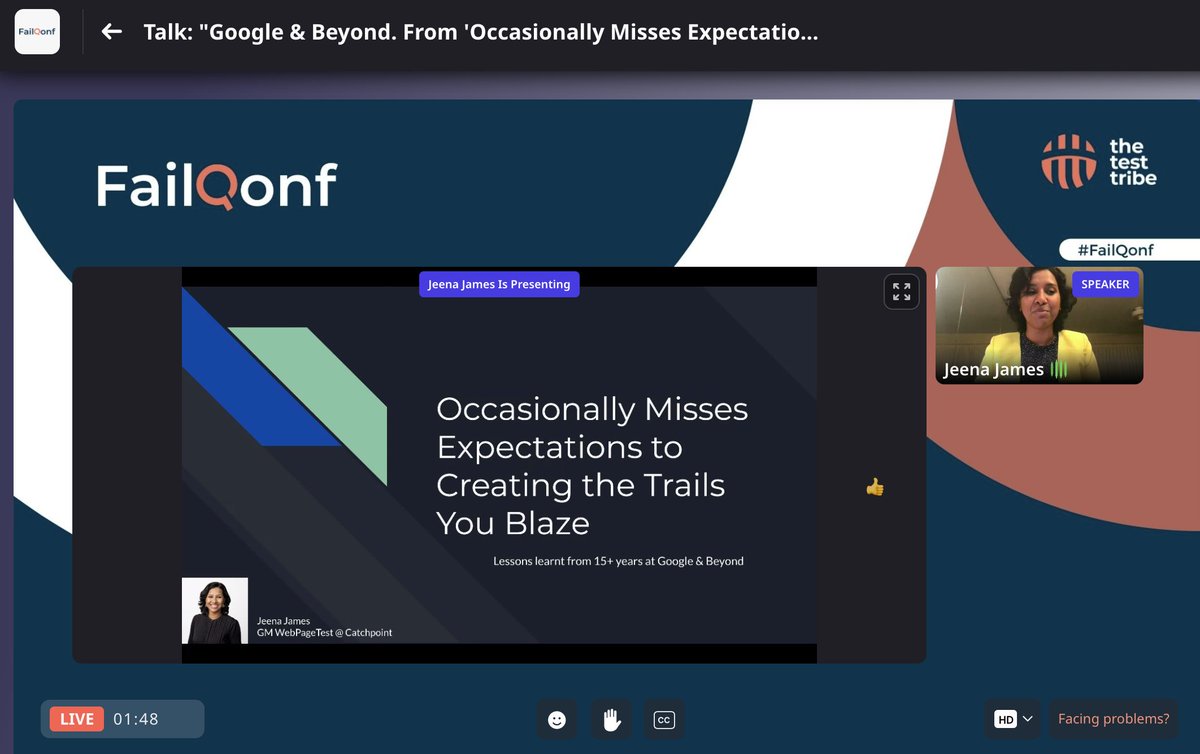The height and width of the screenshot is (754, 1200).
Task: Click the thumbs up reaction emoji
Action: coord(875,487)
